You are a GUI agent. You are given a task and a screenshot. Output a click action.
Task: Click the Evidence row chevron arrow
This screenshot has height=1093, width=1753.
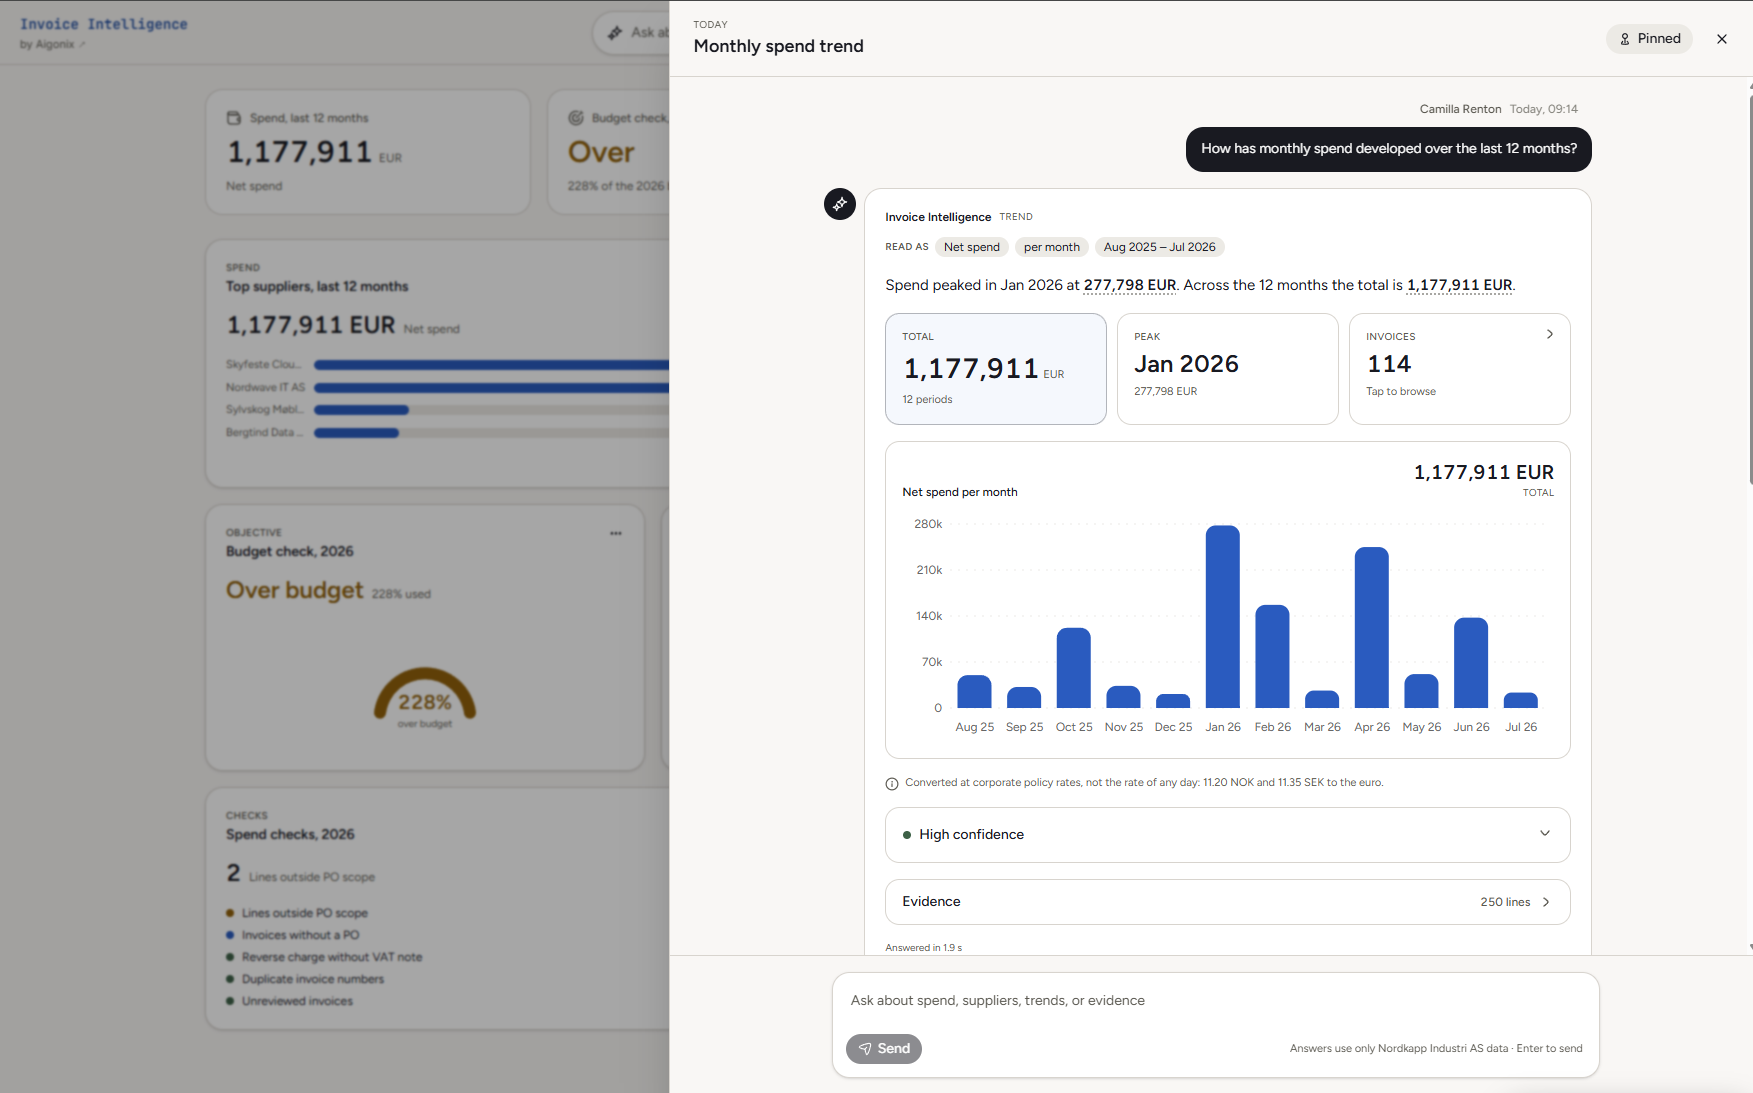click(x=1546, y=902)
